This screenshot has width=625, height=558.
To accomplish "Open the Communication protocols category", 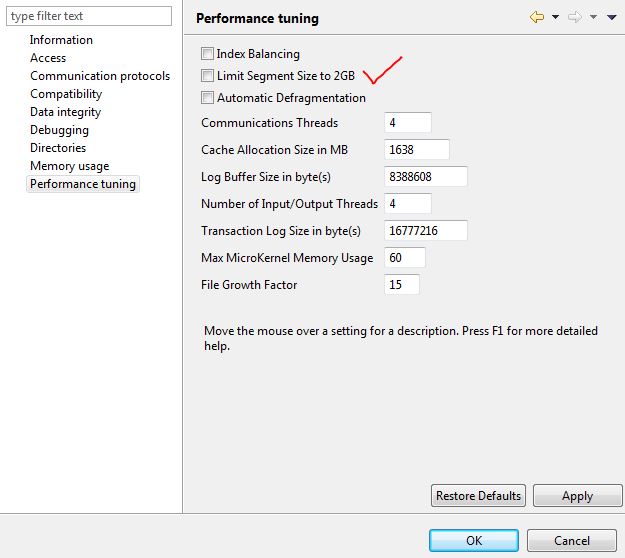I will pos(100,76).
